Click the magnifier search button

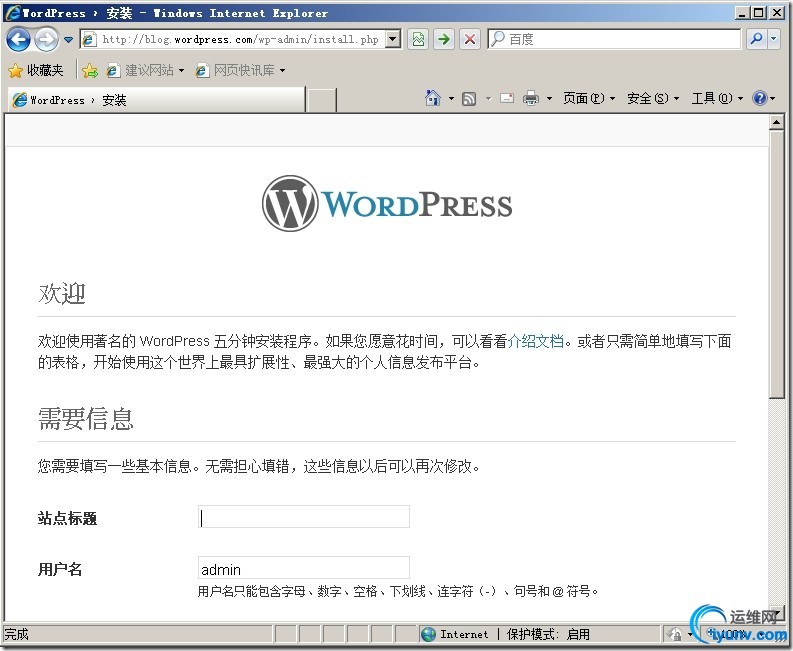(757, 39)
